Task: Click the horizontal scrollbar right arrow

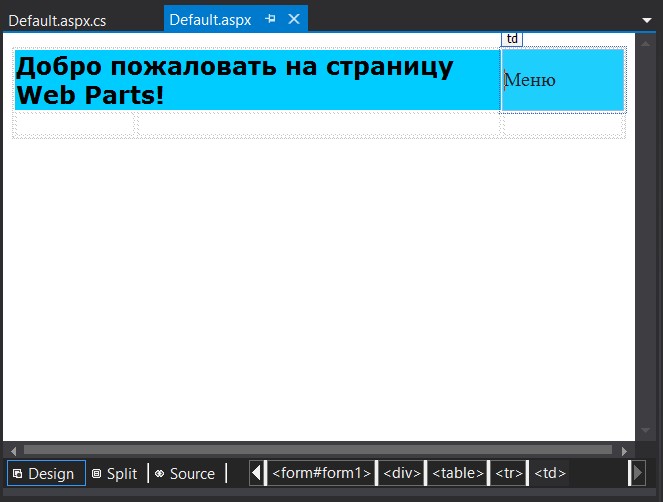Action: point(624,451)
